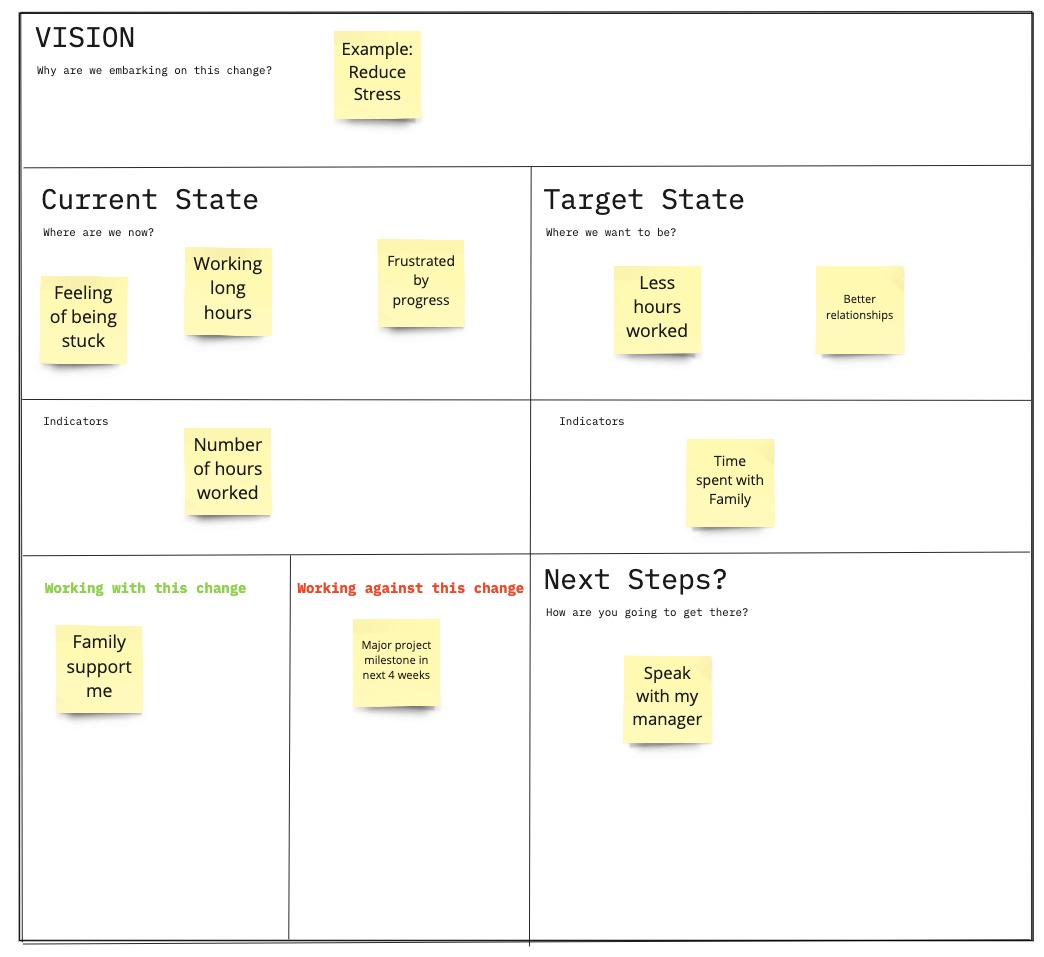Select 'Why are we embarking on this change?' text
Viewport: 1044px width, 957px height.
click(154, 71)
